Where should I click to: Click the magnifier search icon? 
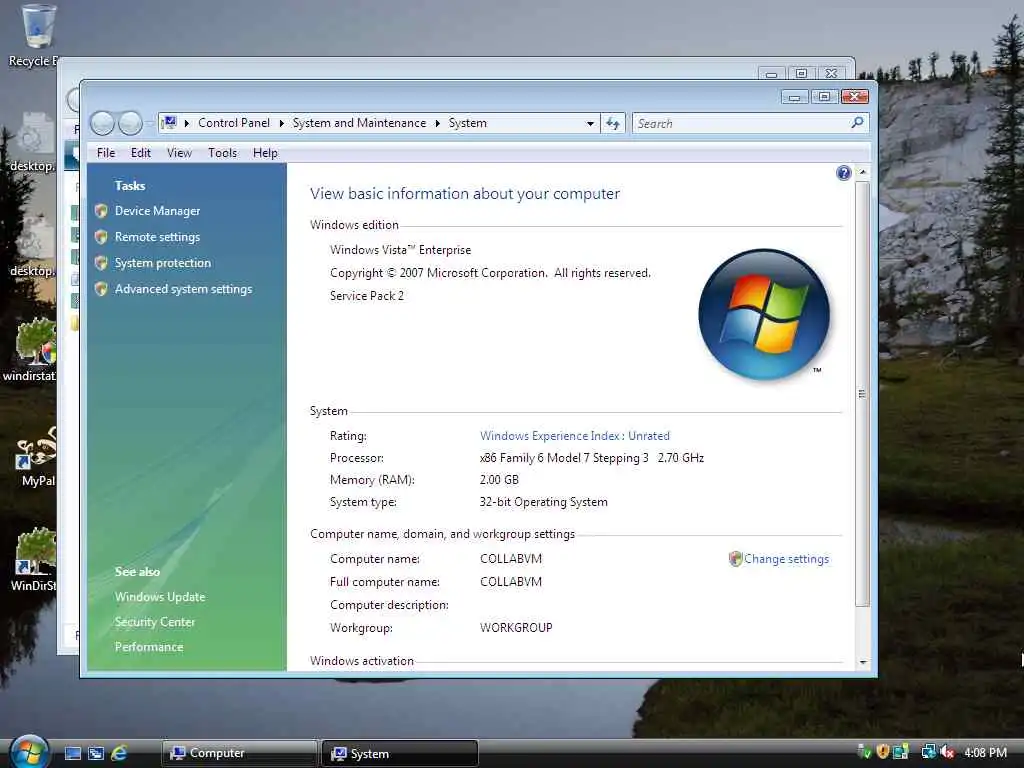coord(857,123)
